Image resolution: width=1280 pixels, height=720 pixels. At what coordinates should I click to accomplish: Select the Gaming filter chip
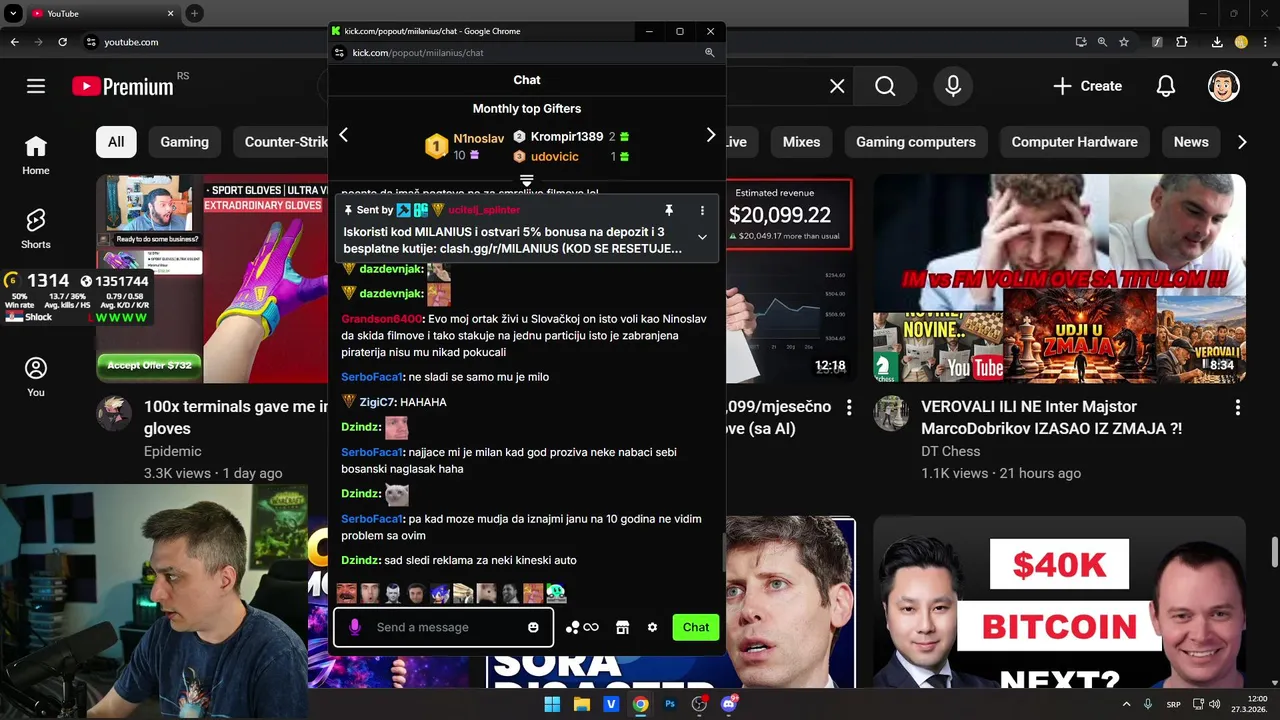184,142
